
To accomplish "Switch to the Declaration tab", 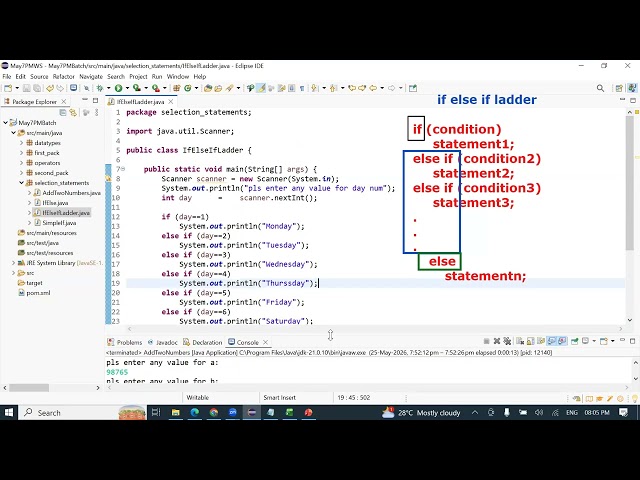I will point(203,342).
